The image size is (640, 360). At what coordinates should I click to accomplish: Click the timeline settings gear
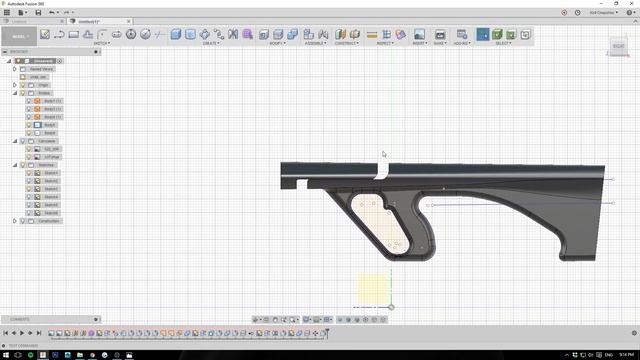pos(634,333)
